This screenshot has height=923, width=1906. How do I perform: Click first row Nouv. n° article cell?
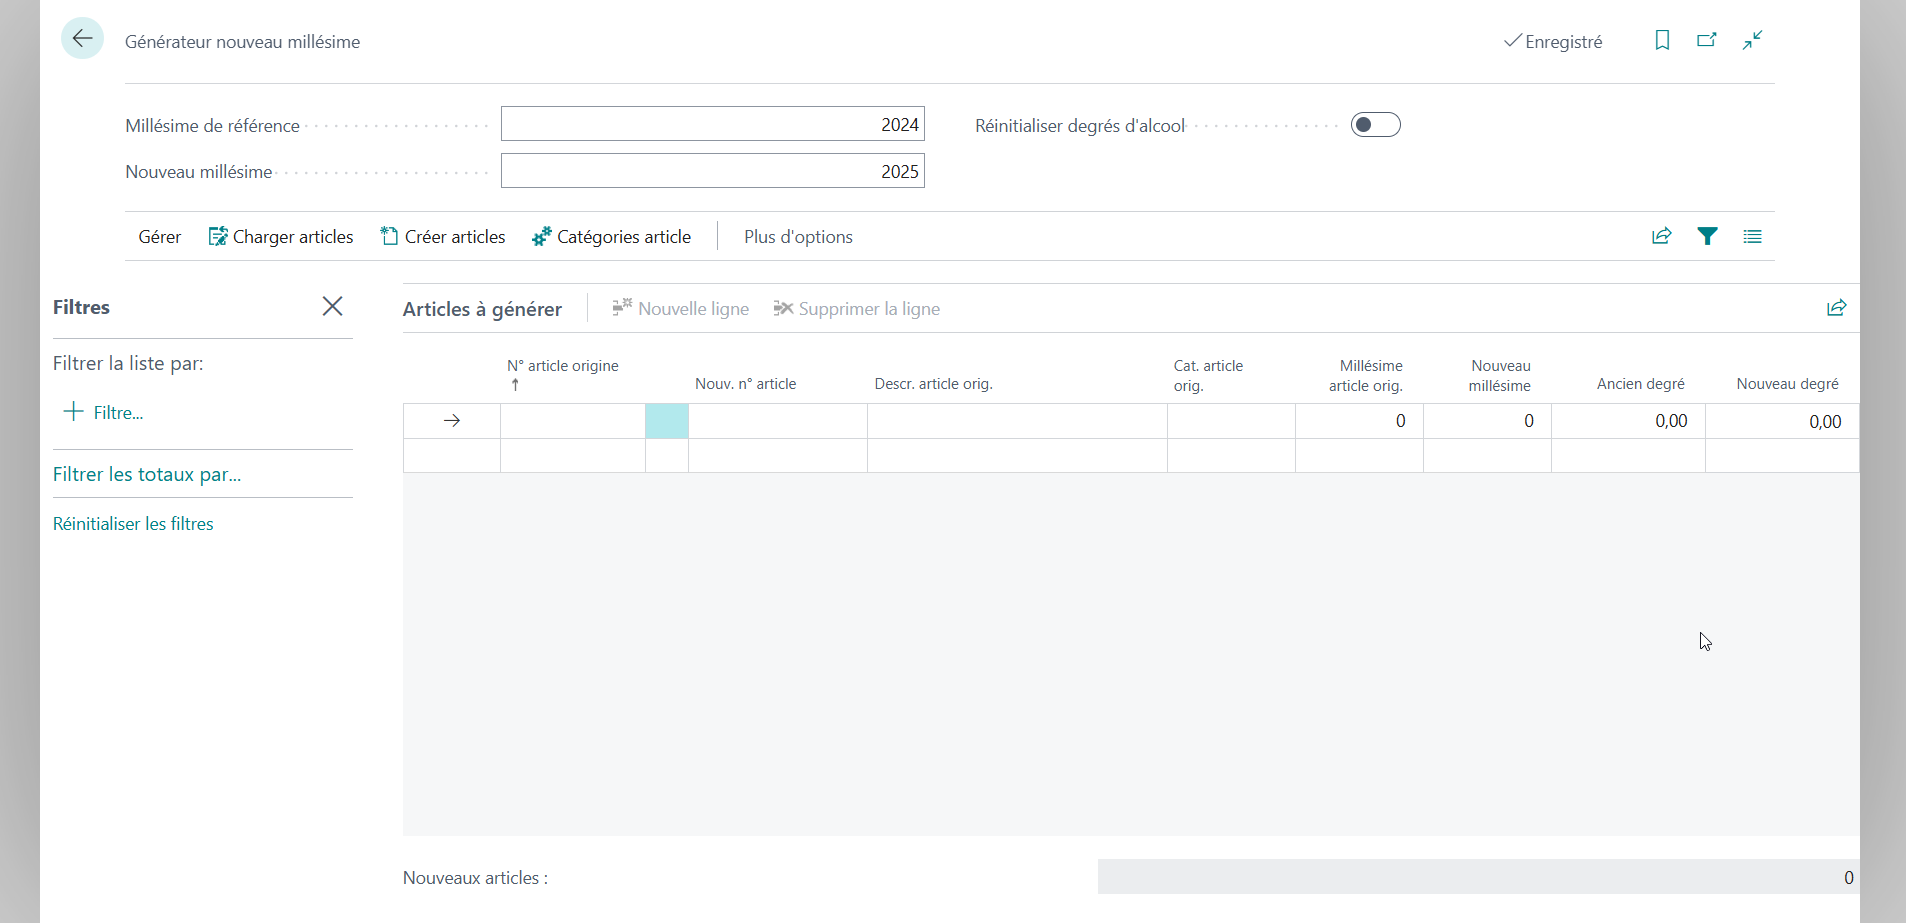point(778,421)
